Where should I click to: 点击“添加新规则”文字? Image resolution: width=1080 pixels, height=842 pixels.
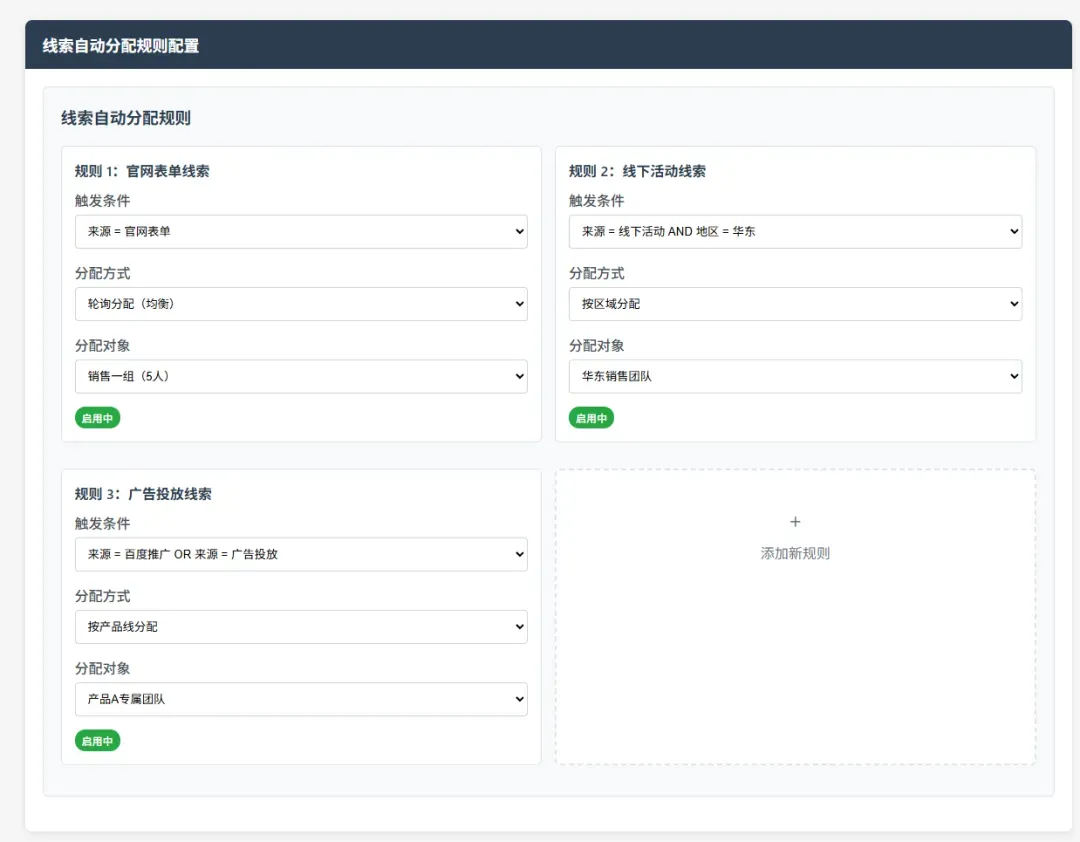click(x=795, y=553)
